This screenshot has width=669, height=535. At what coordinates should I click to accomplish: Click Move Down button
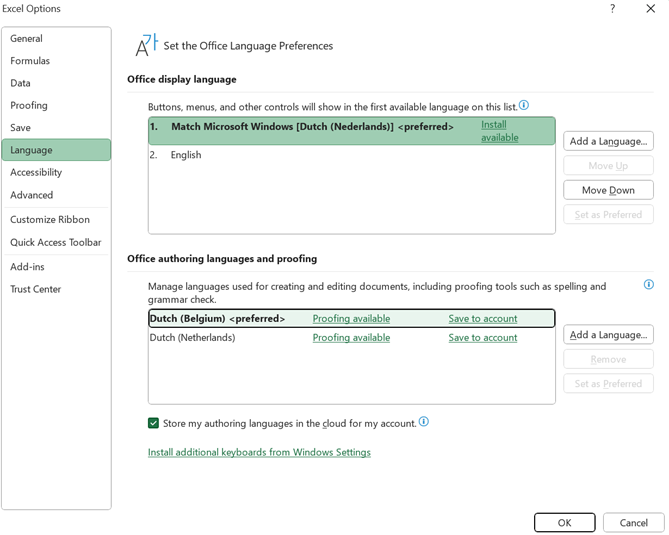(608, 190)
